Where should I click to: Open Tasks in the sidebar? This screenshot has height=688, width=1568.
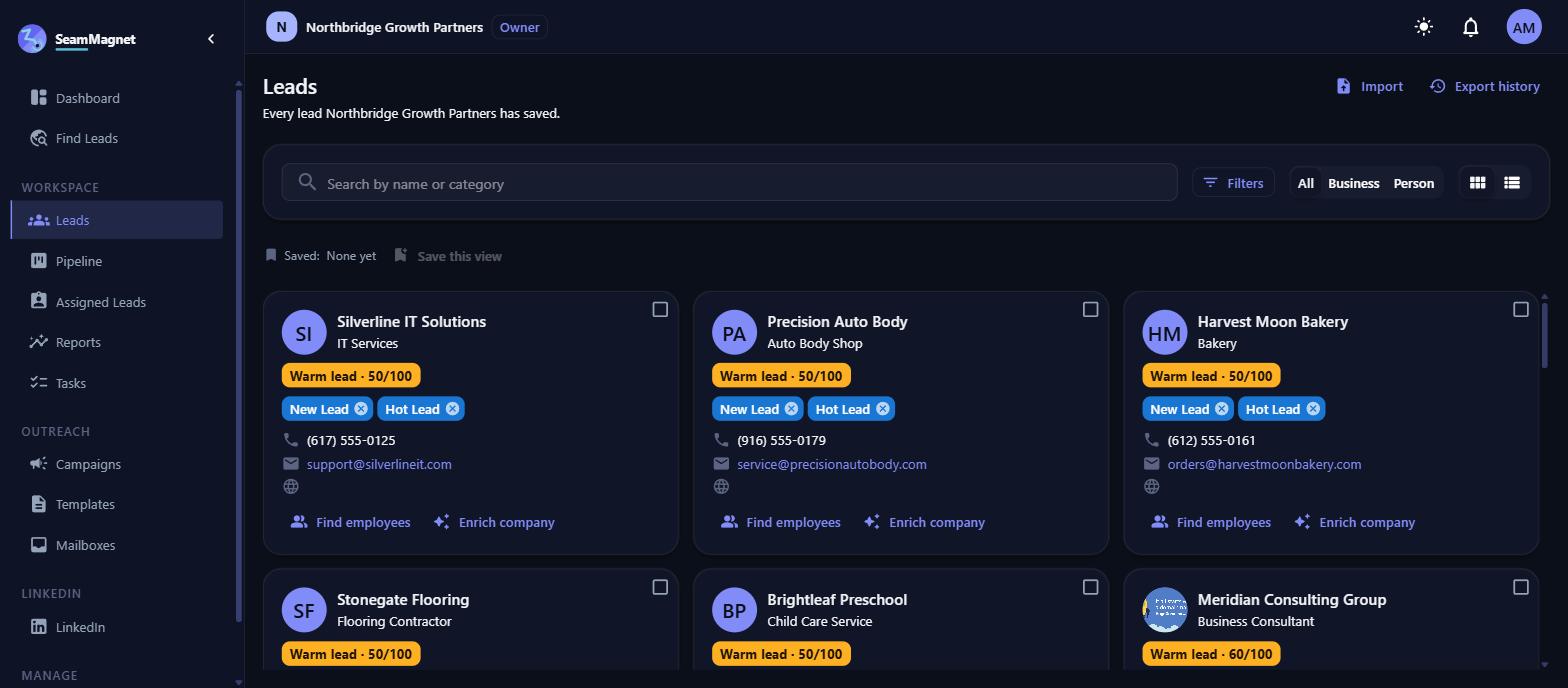click(x=116, y=383)
